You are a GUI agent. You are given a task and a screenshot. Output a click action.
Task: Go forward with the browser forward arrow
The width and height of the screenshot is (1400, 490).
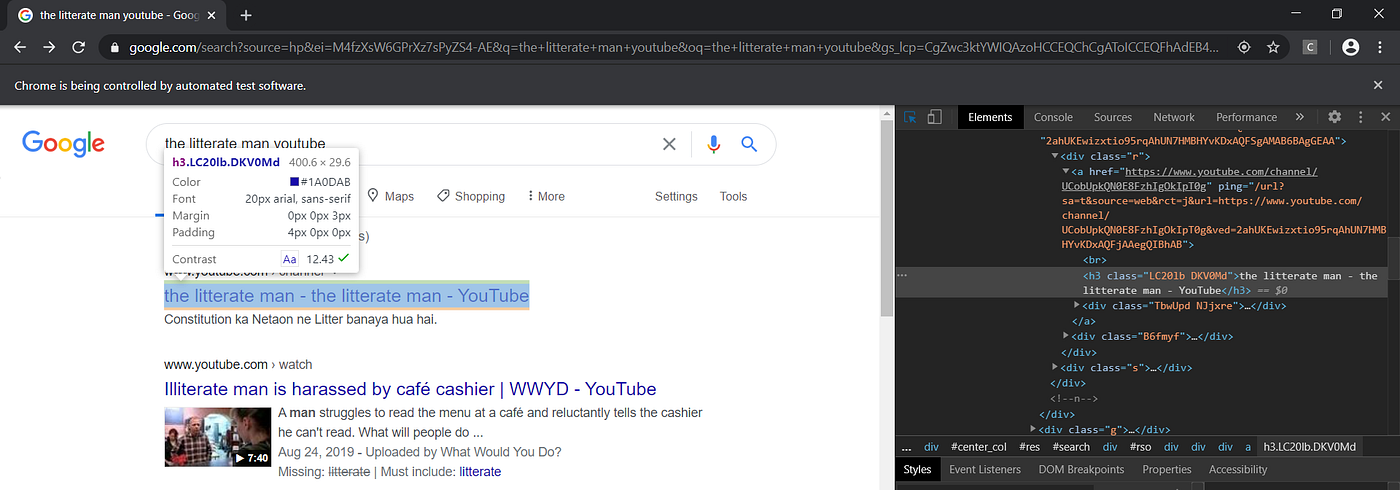pos(49,47)
